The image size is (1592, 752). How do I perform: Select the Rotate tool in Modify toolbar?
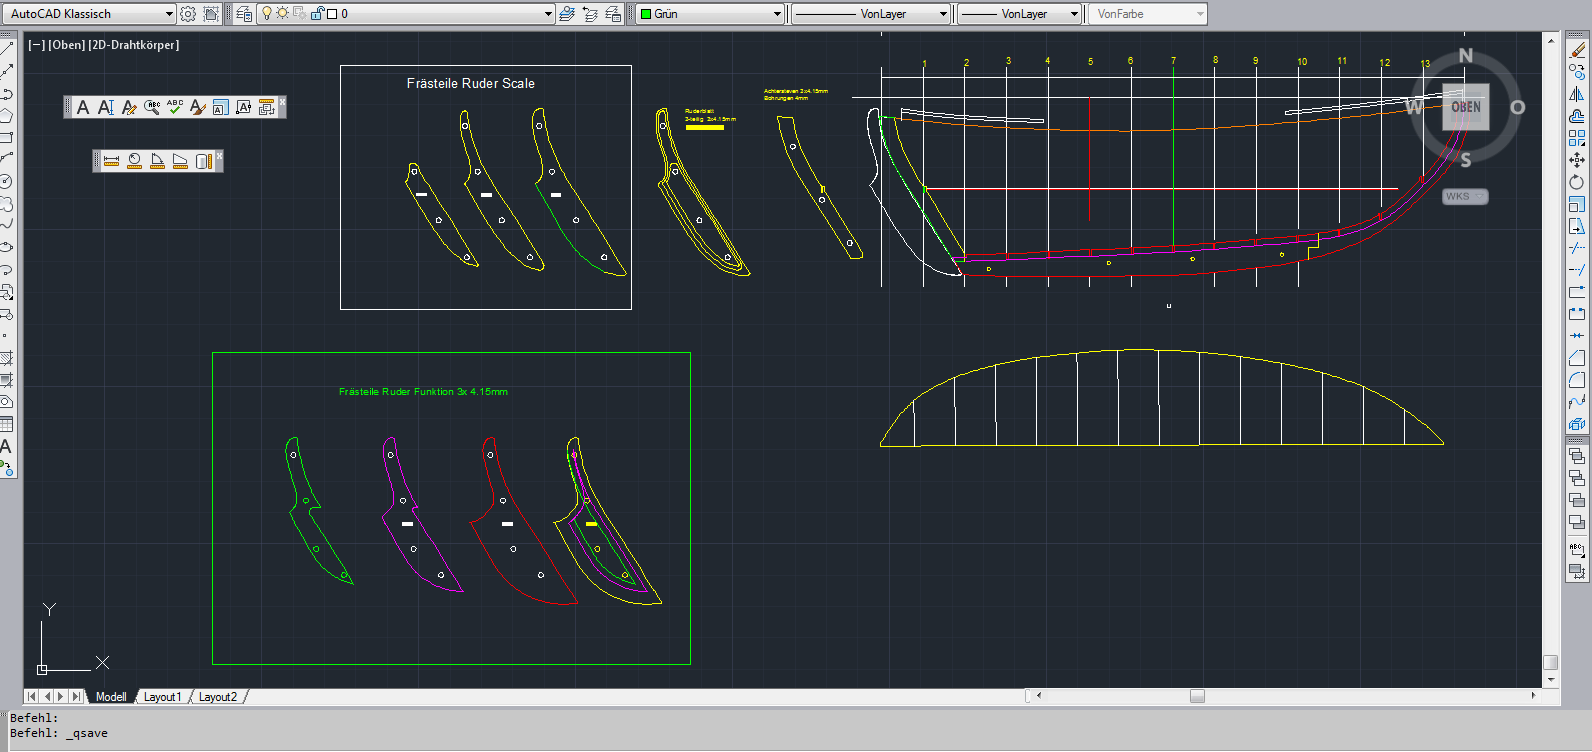point(1577,182)
